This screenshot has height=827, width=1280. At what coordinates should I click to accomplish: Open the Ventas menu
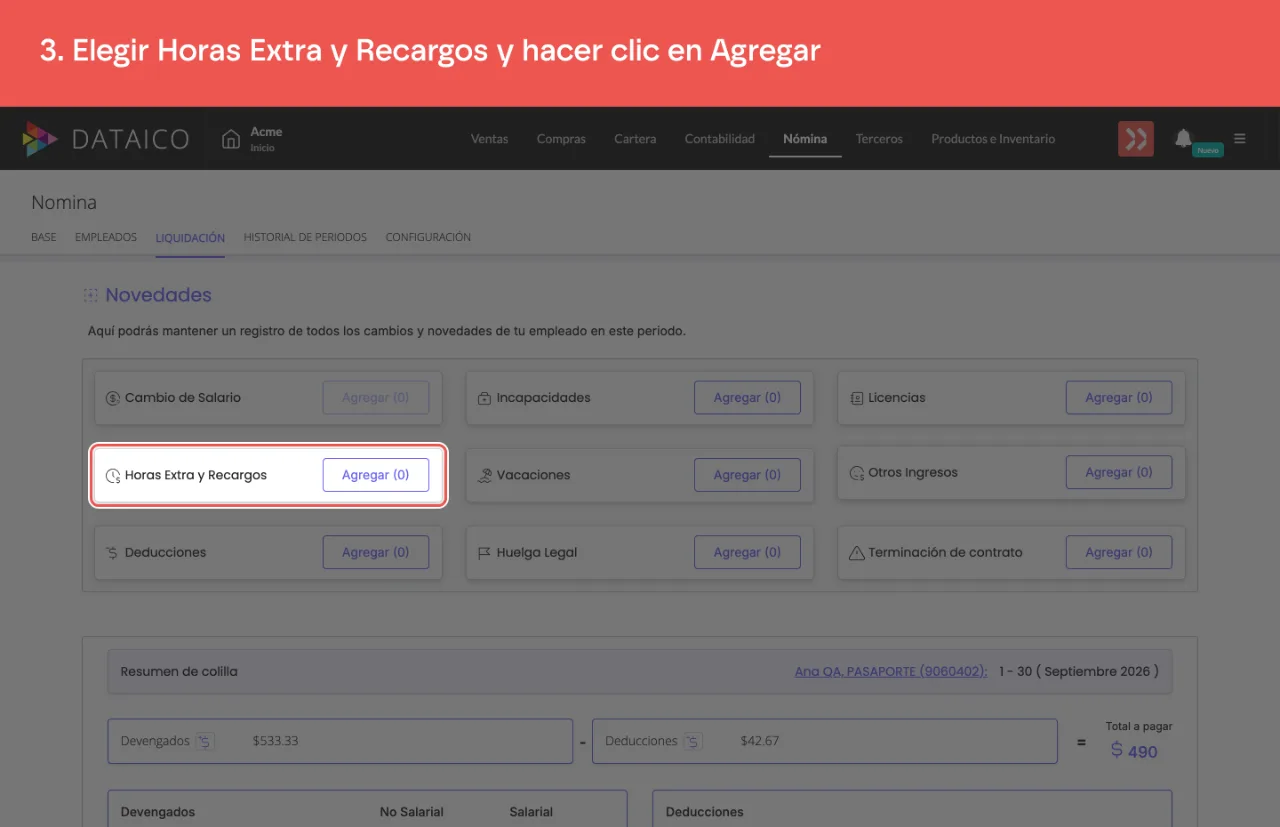pos(490,139)
